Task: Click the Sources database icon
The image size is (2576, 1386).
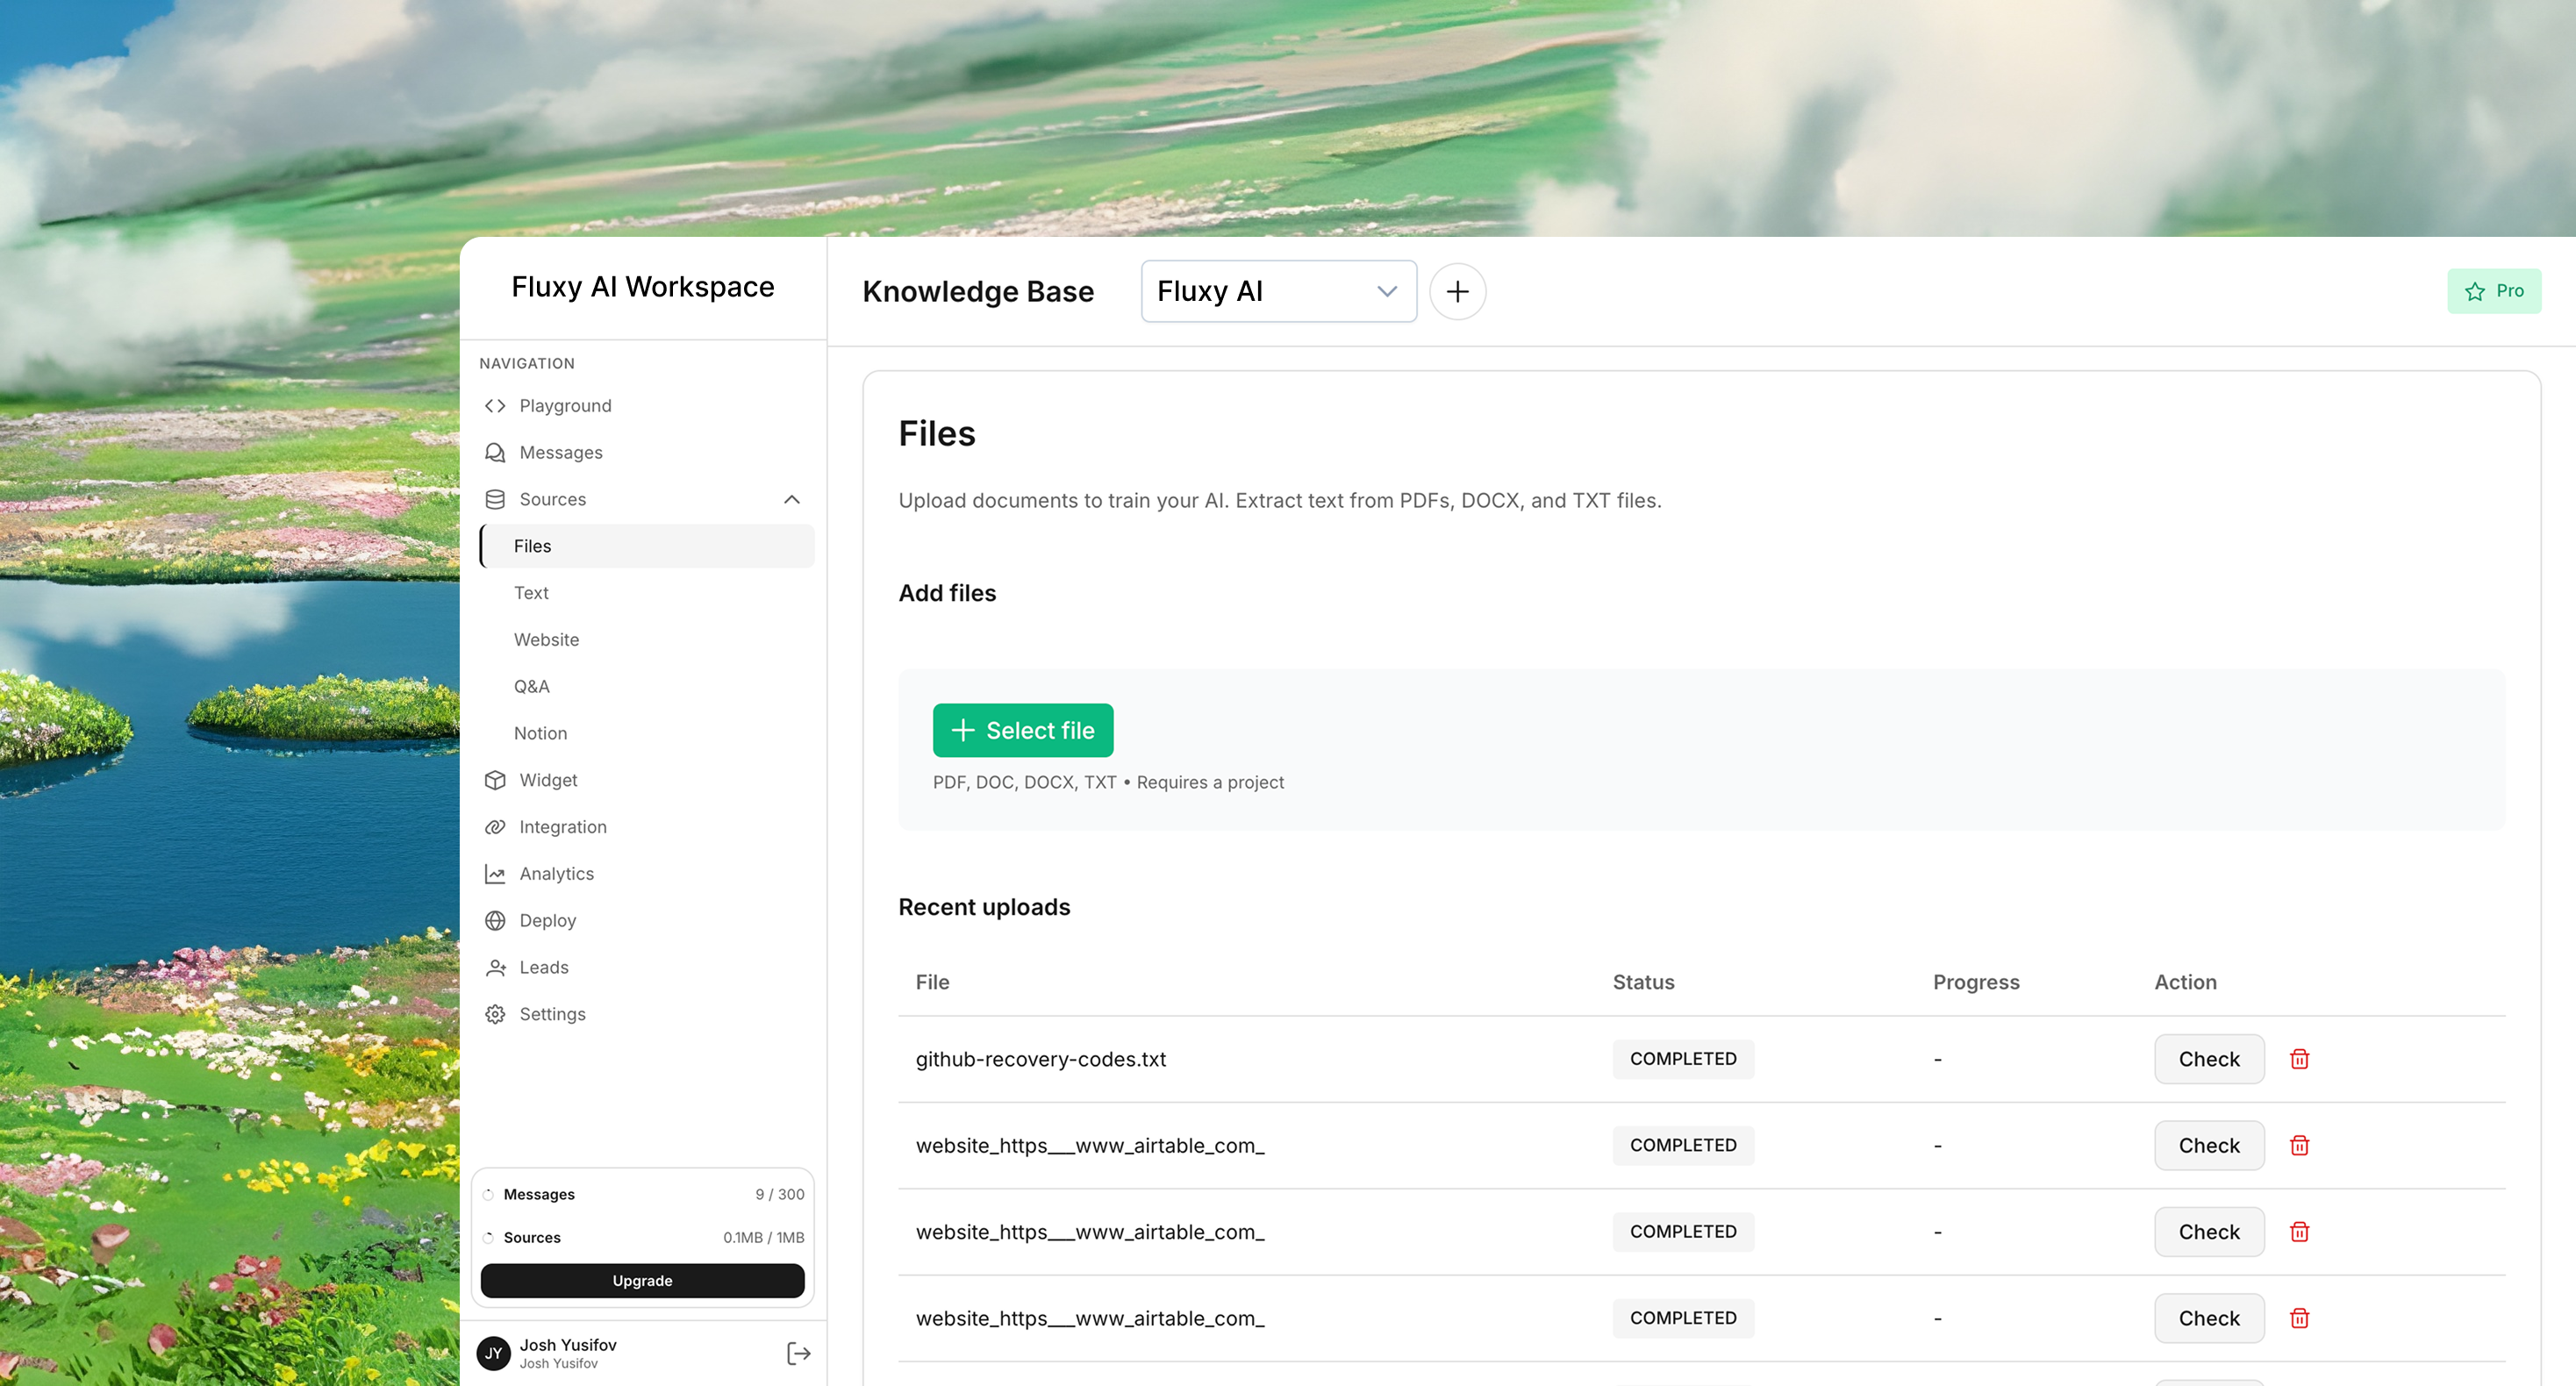Action: (494, 499)
